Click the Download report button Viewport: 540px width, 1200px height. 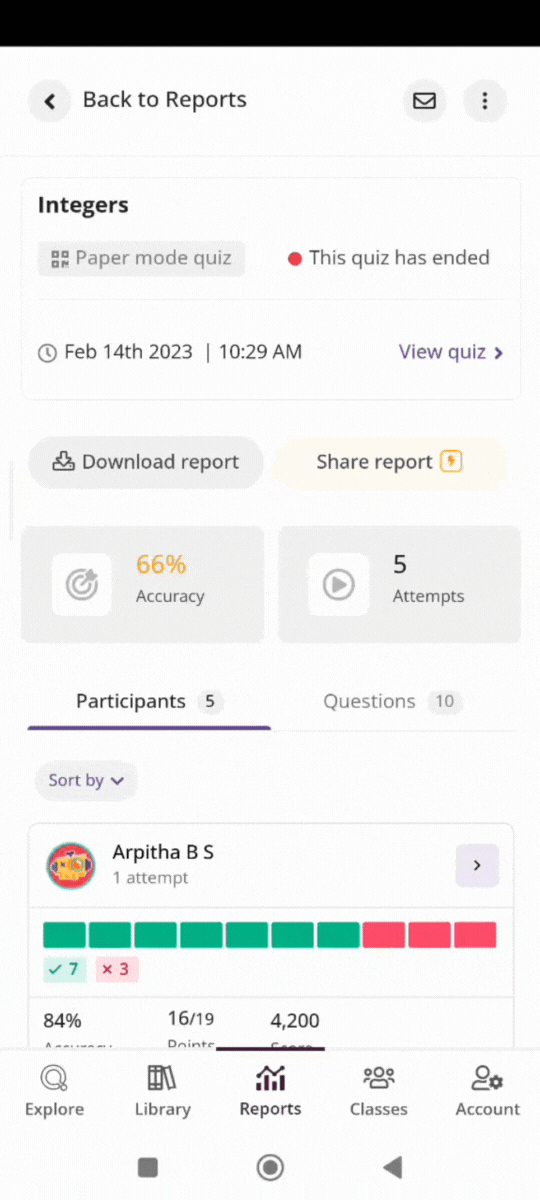click(x=146, y=463)
